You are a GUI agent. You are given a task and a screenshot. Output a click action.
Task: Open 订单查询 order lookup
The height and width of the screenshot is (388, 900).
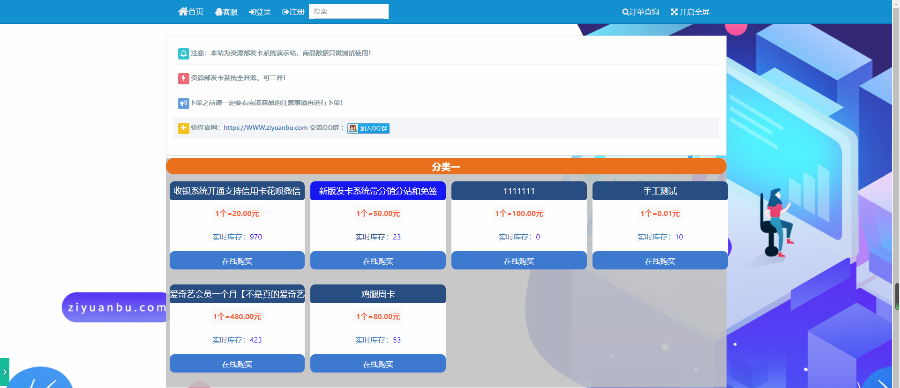click(x=641, y=11)
